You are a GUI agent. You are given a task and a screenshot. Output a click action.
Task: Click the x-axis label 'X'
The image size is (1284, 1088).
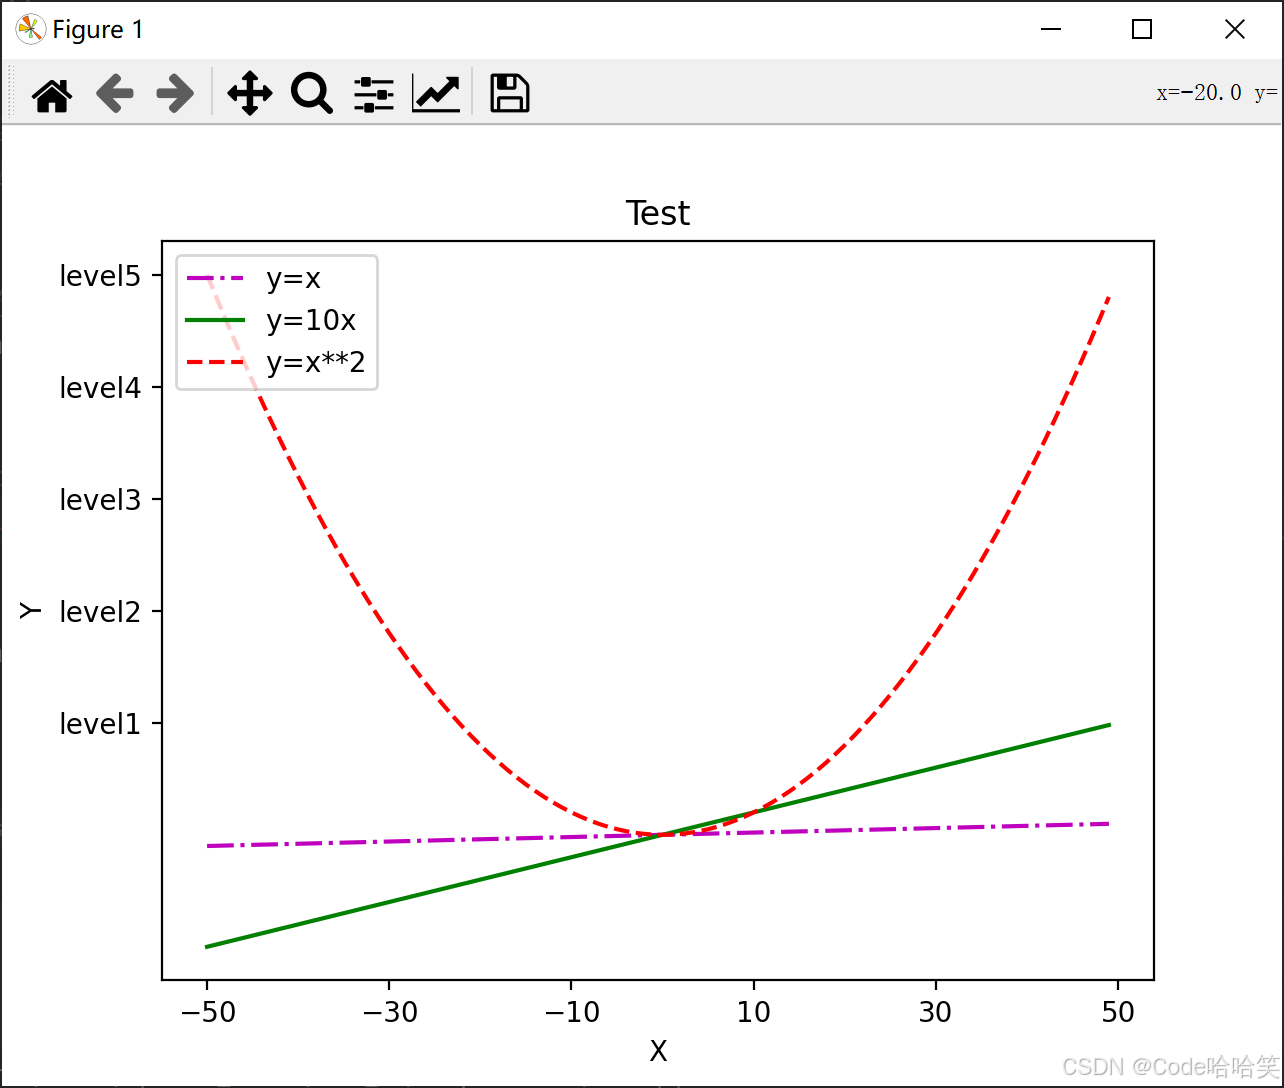pyautogui.click(x=658, y=1051)
